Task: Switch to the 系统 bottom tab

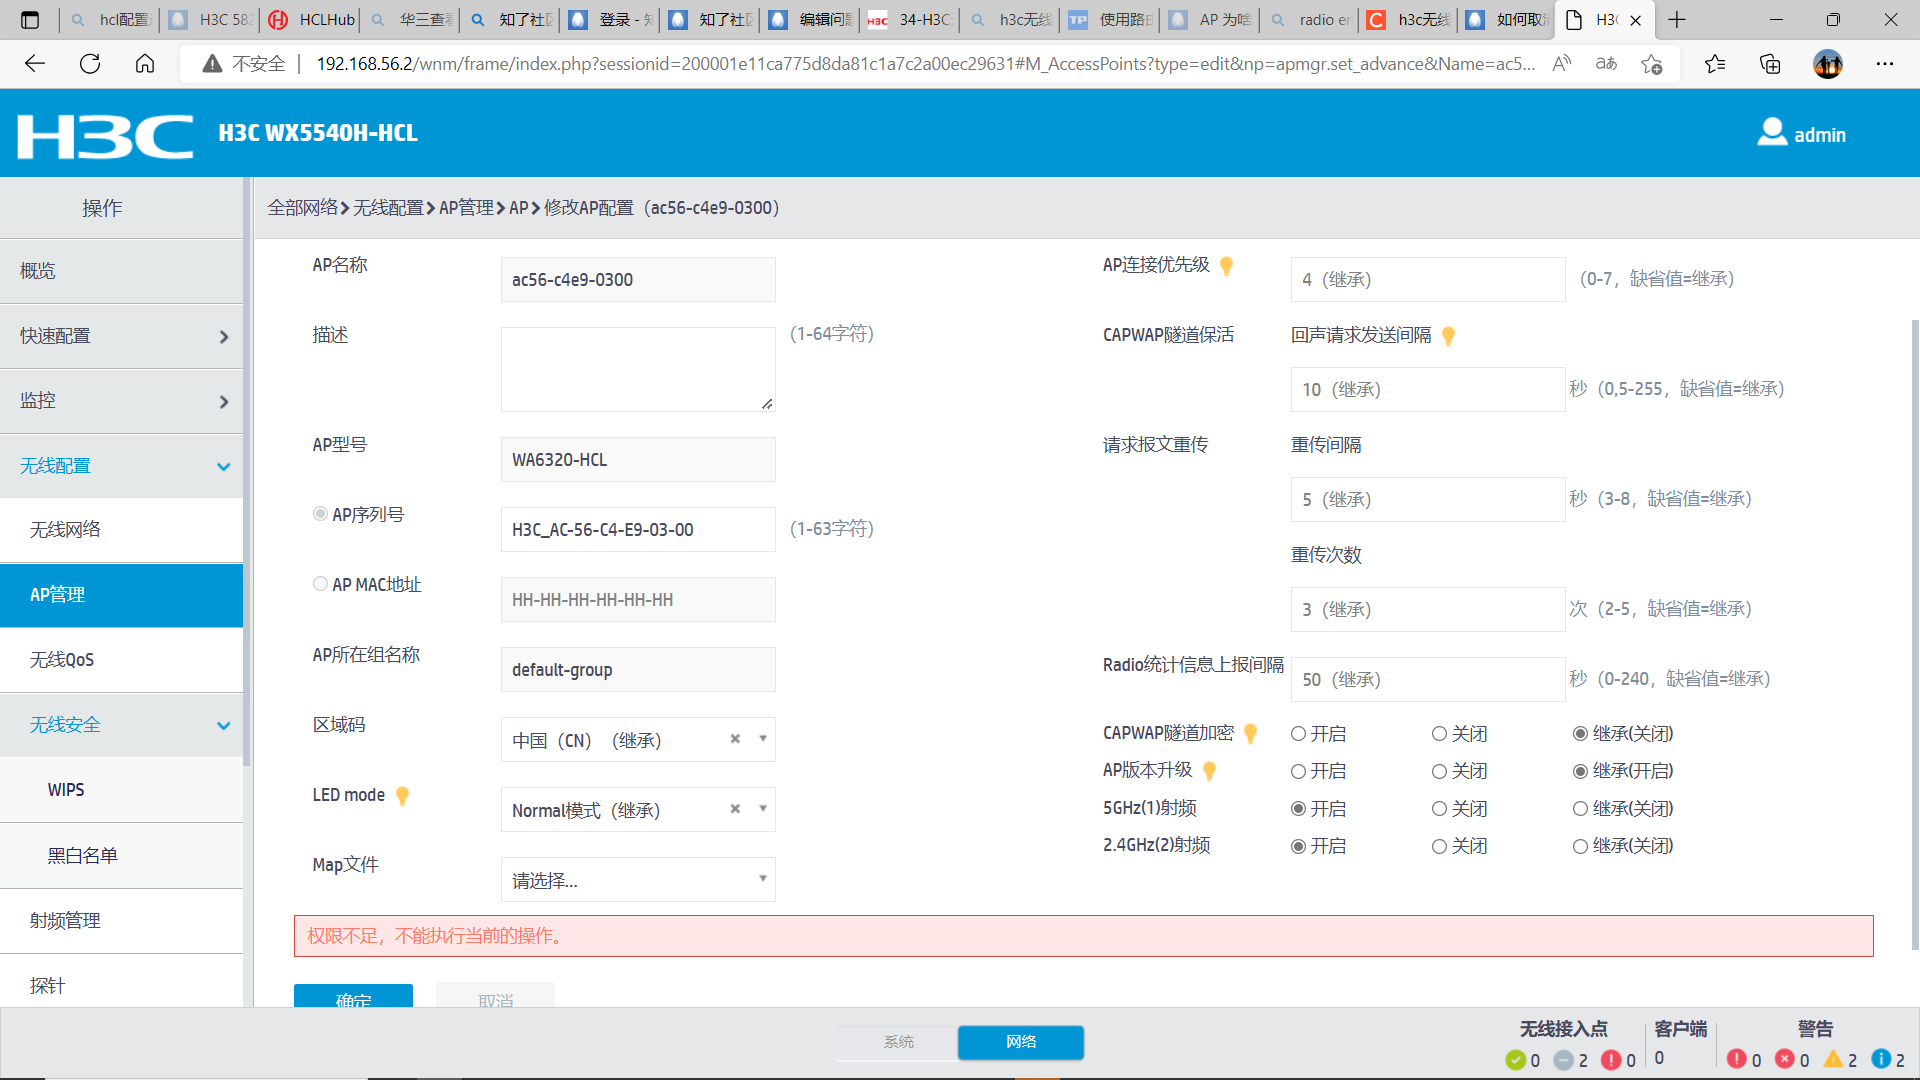Action: pyautogui.click(x=897, y=1042)
